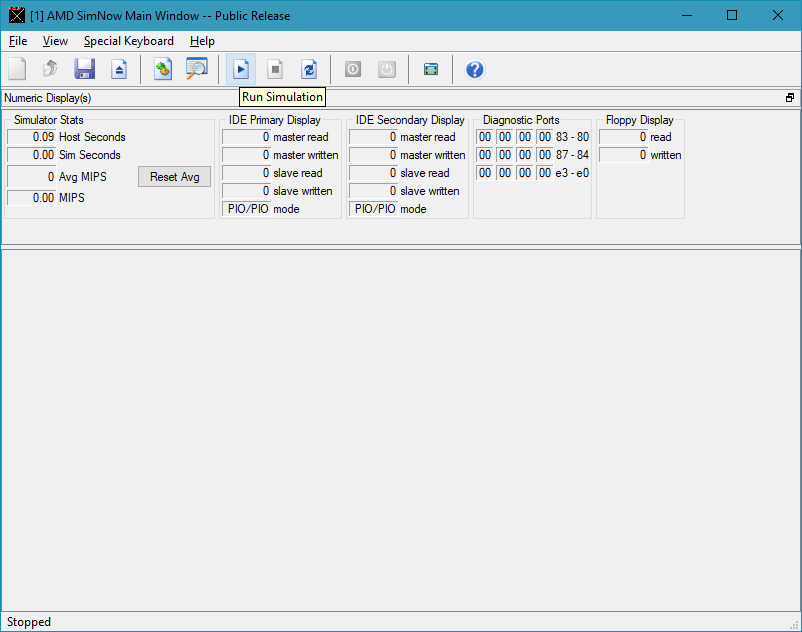
Task: Click the magnifying glass toolbar icon
Action: click(x=197, y=69)
